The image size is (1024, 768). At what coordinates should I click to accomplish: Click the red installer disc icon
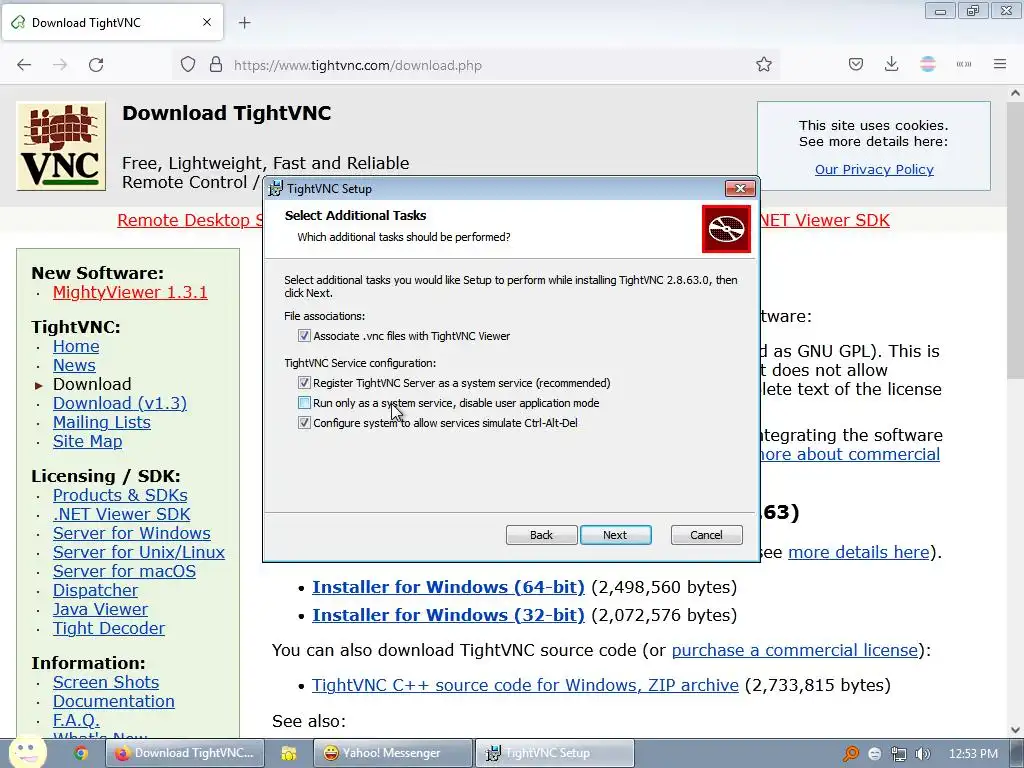pyautogui.click(x=726, y=229)
